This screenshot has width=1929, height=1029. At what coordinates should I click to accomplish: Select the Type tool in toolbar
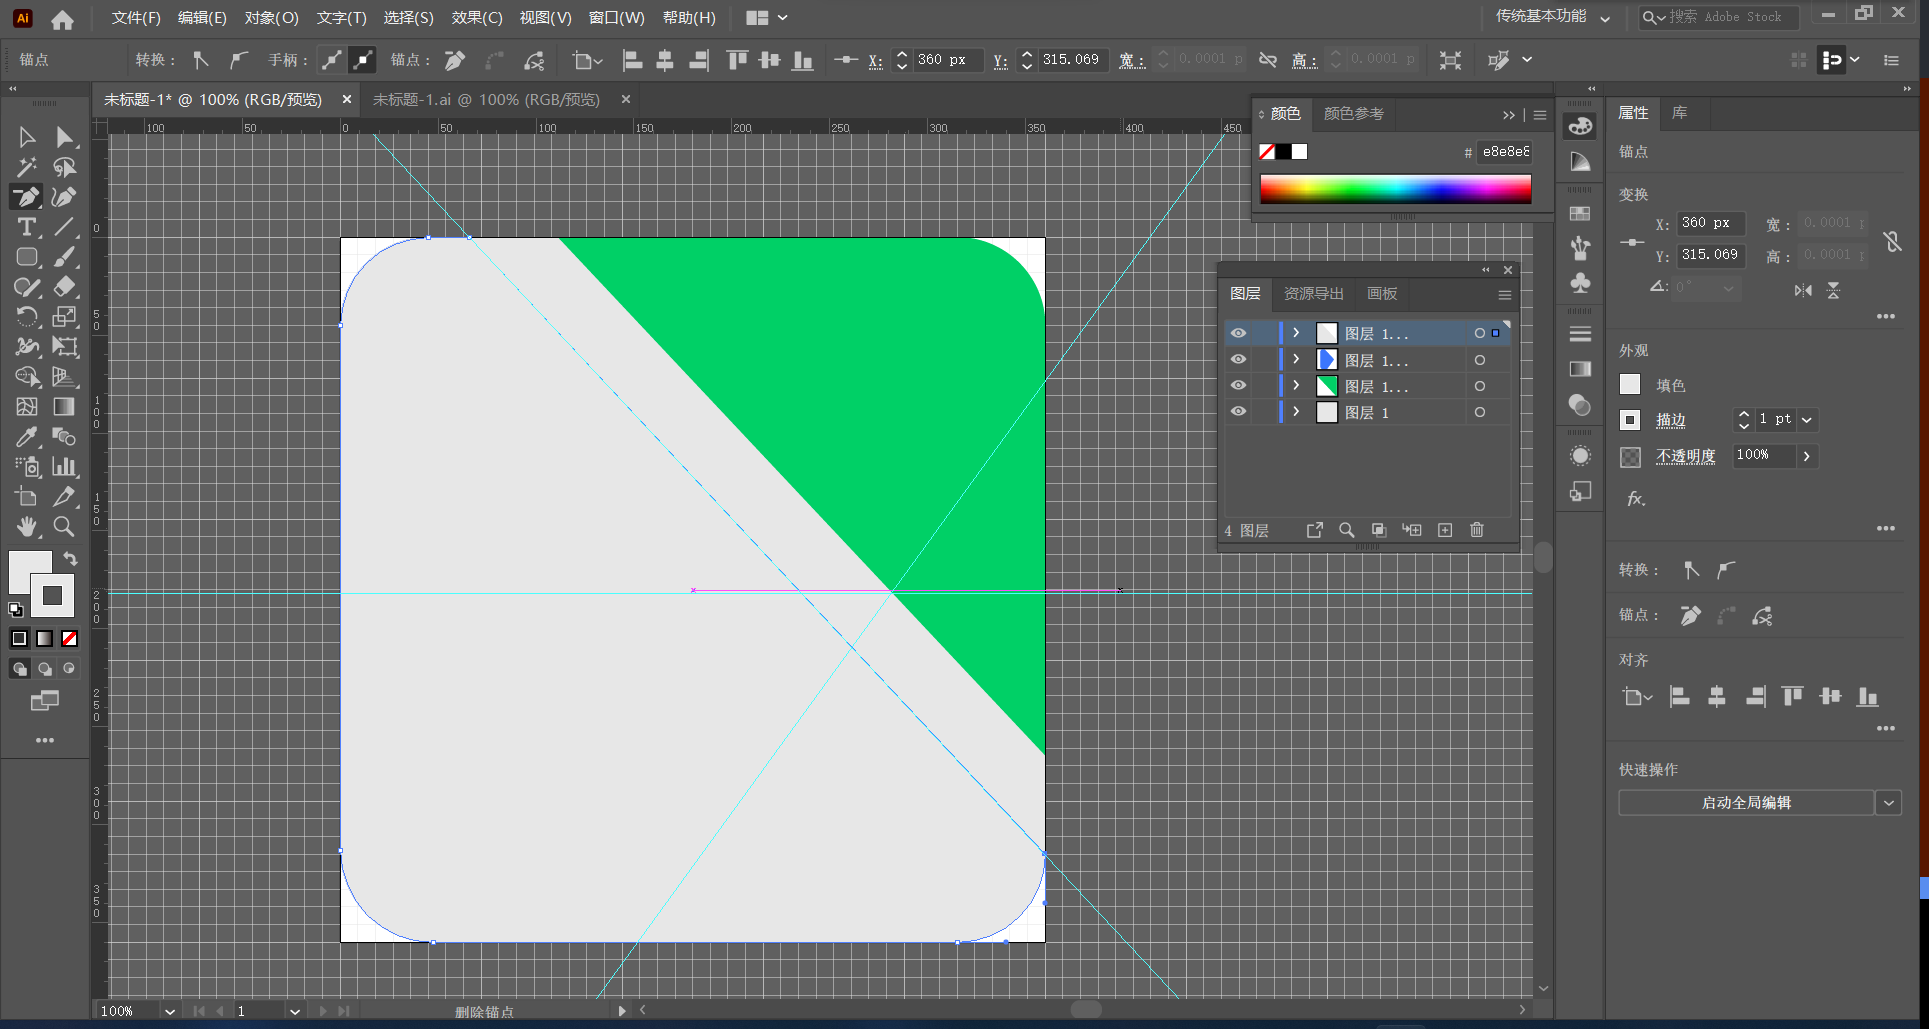pos(27,227)
